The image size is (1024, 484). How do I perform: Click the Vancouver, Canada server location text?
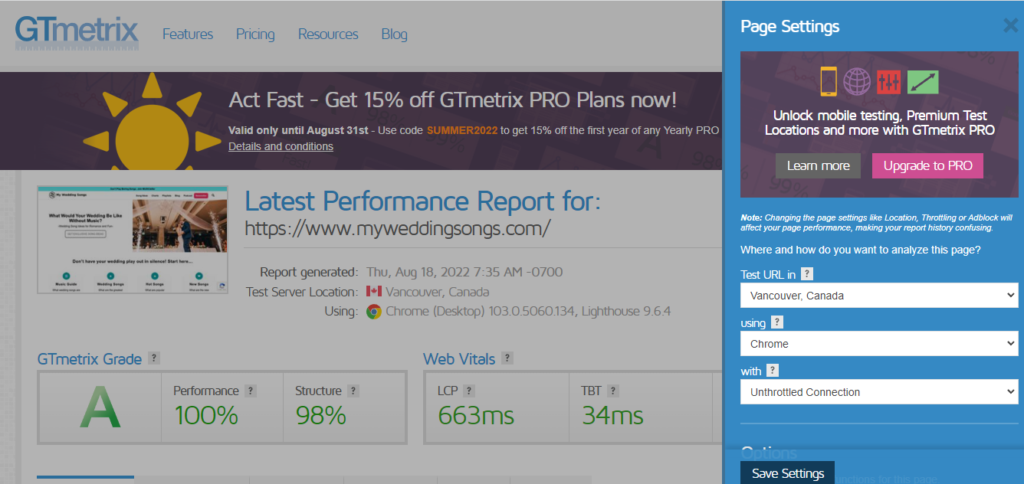(437, 291)
